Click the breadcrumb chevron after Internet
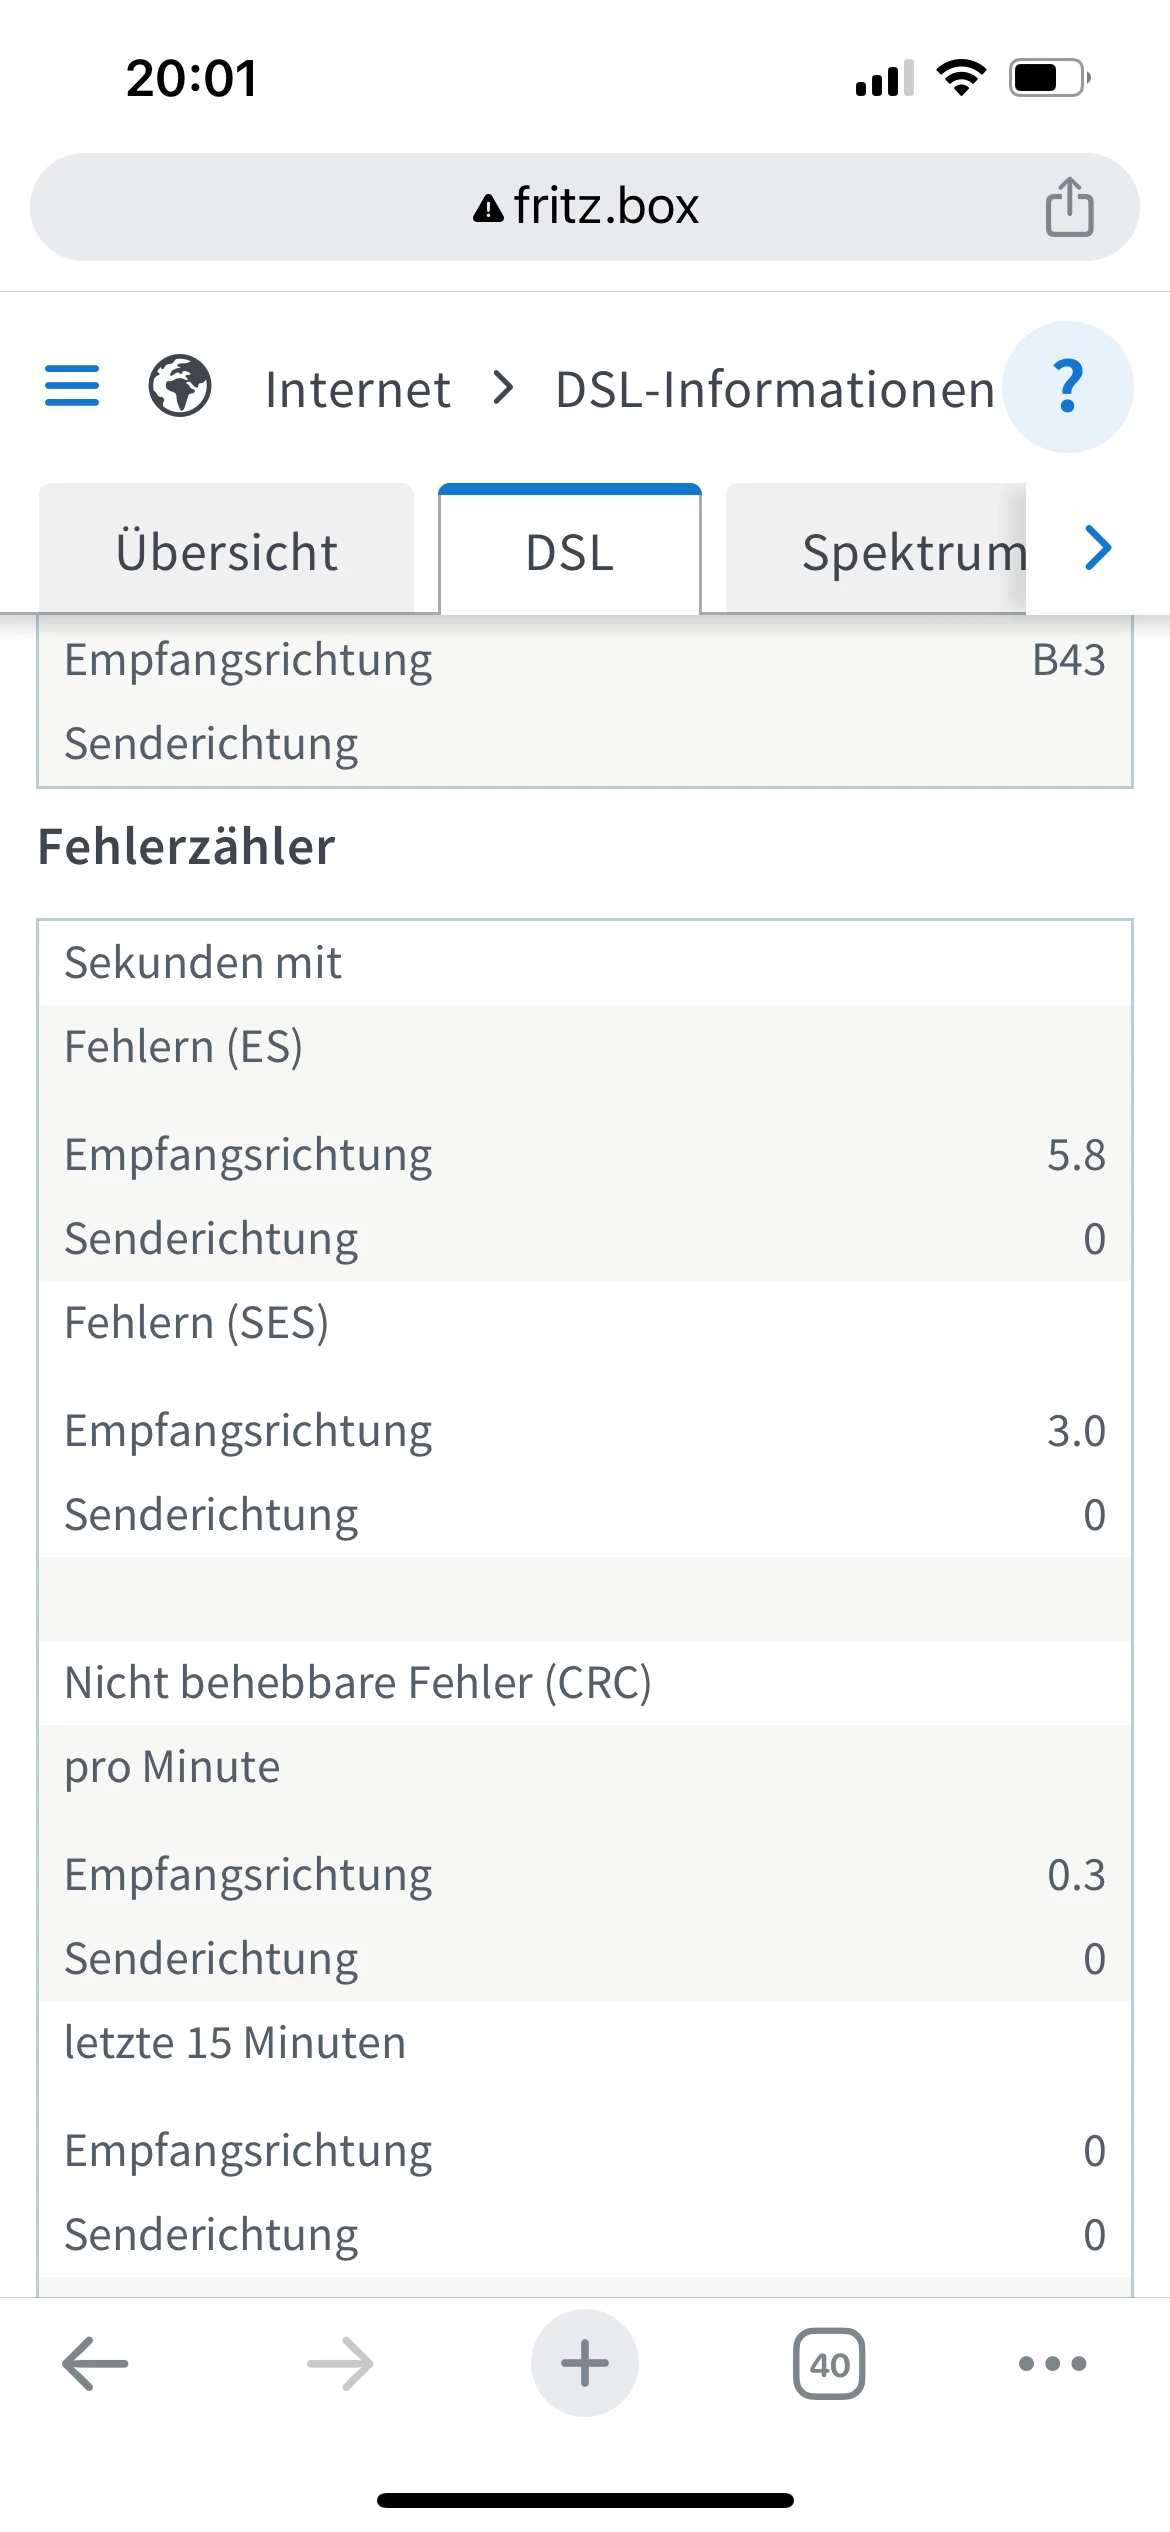 coord(504,388)
